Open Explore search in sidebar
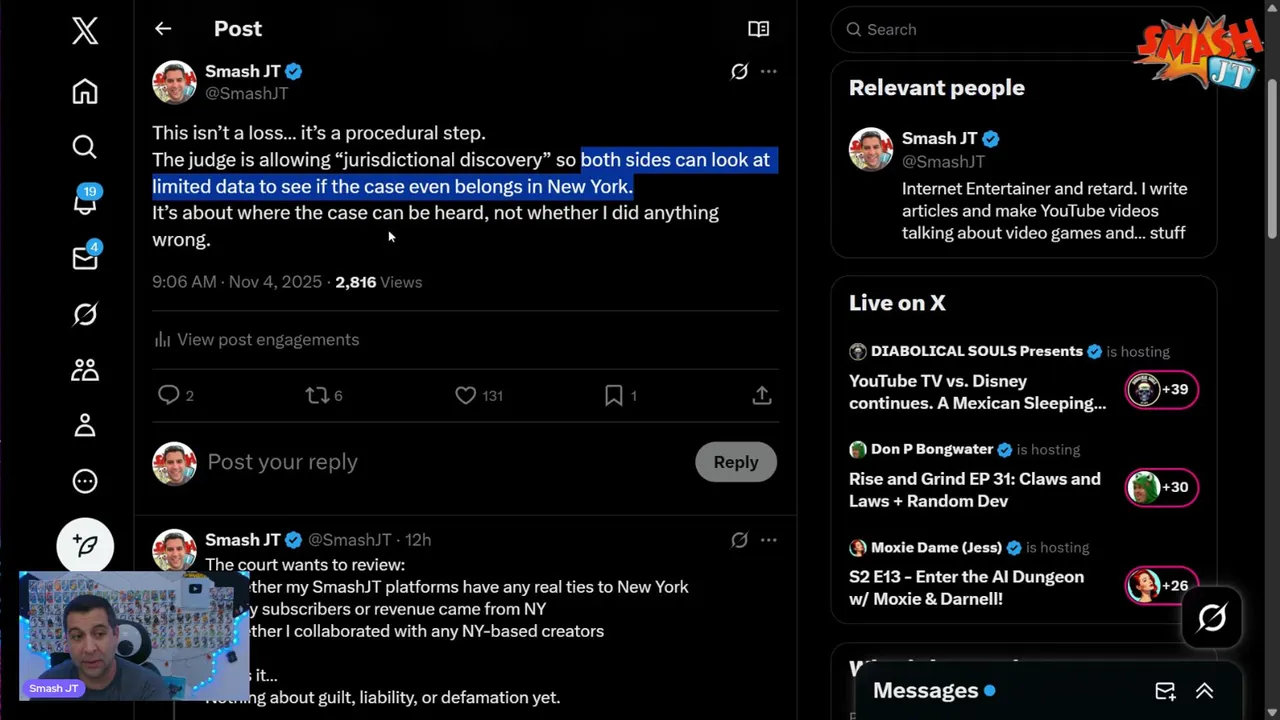Viewport: 1280px width, 720px height. pyautogui.click(x=85, y=147)
